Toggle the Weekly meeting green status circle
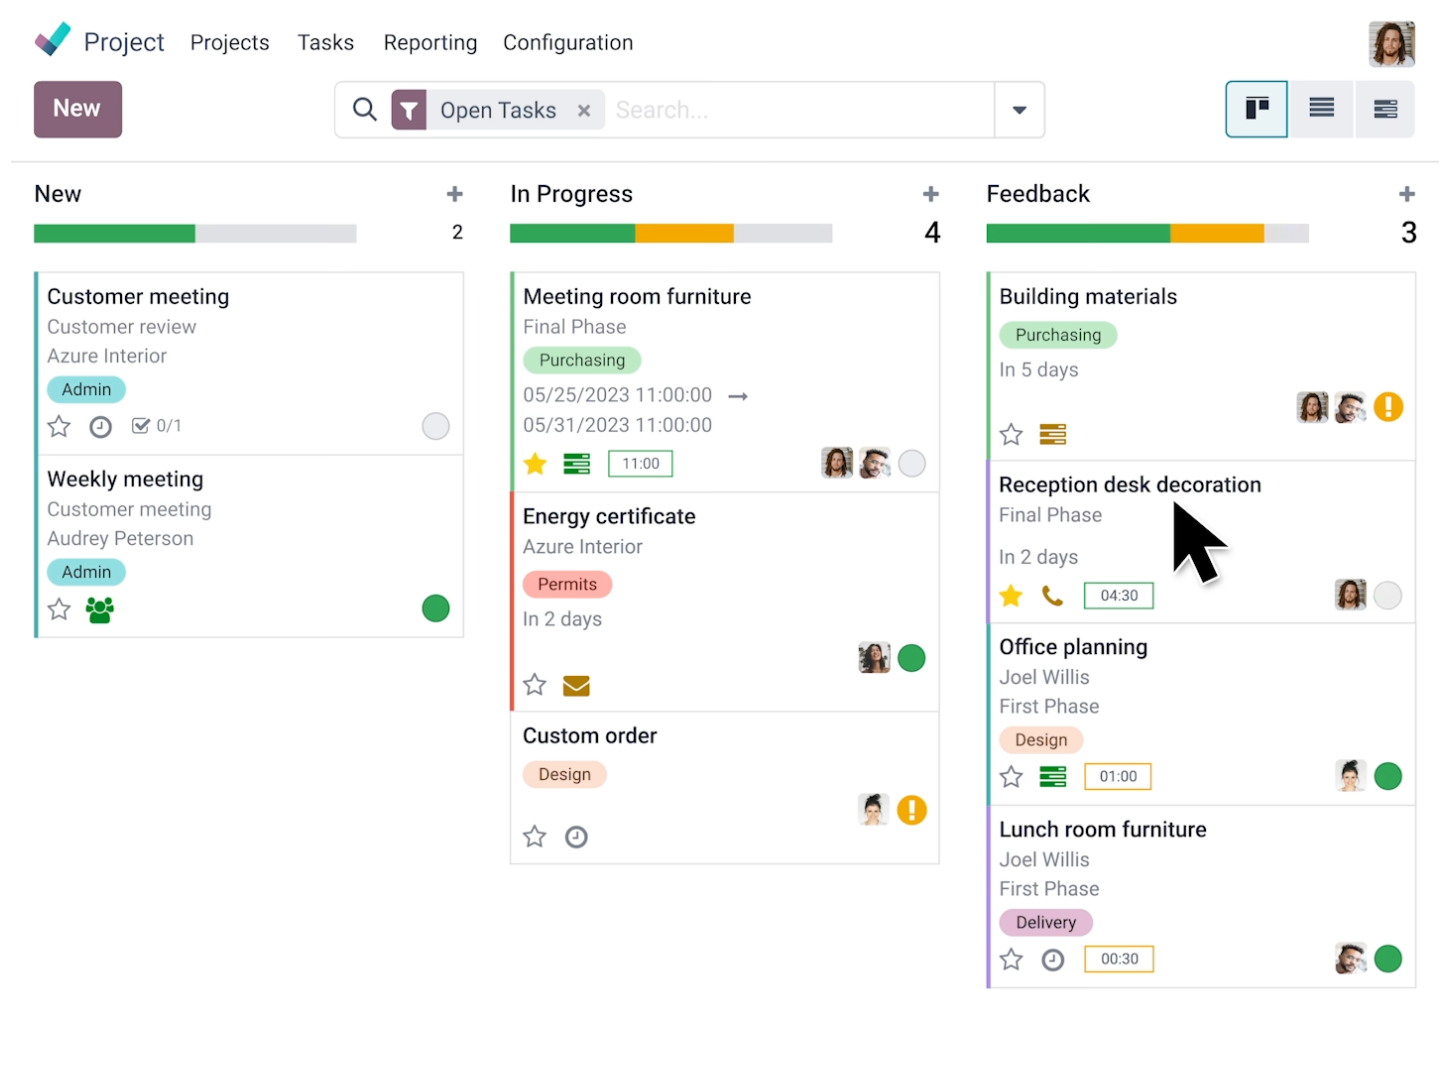Image resolution: width=1454 pixels, height=1088 pixels. point(435,608)
